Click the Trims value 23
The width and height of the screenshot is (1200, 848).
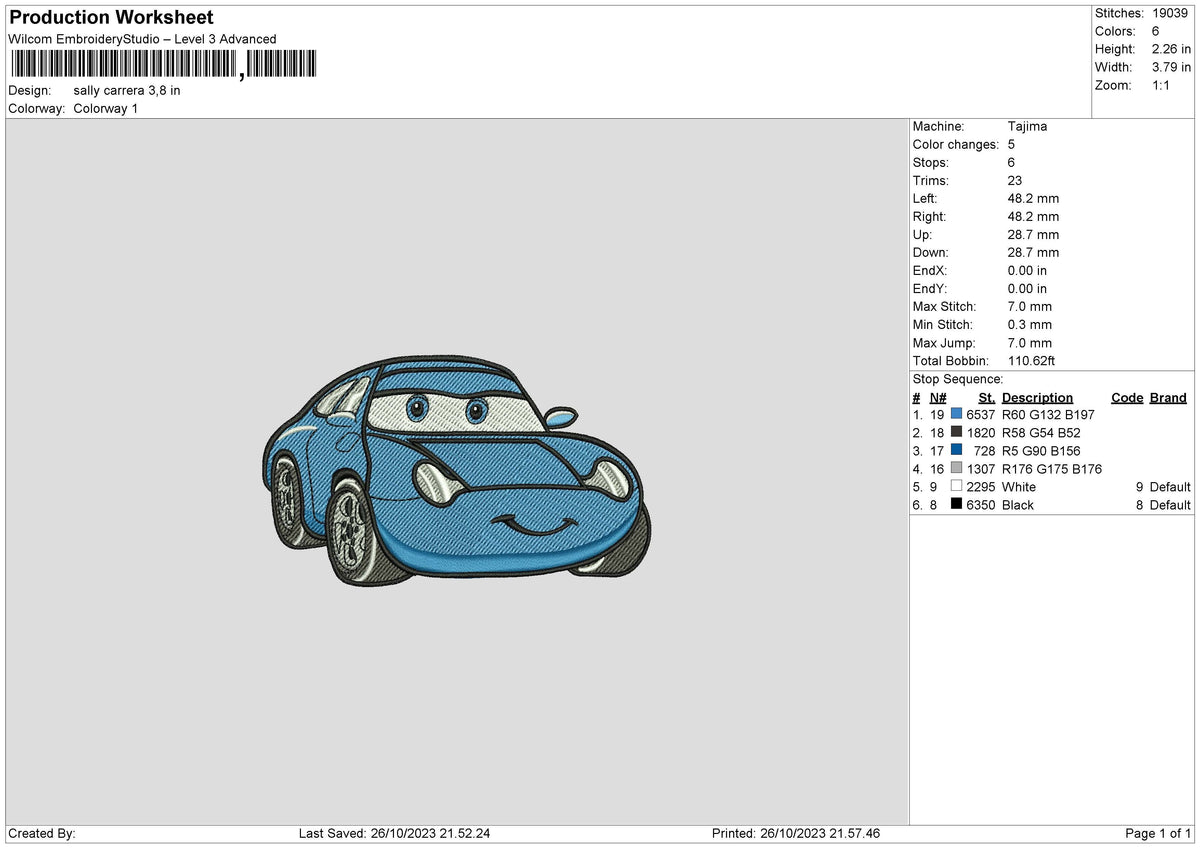coord(1016,181)
